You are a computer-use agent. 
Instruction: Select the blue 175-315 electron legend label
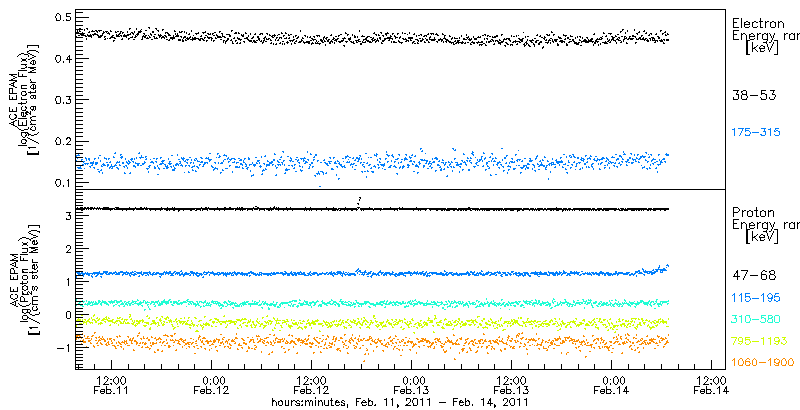point(756,133)
